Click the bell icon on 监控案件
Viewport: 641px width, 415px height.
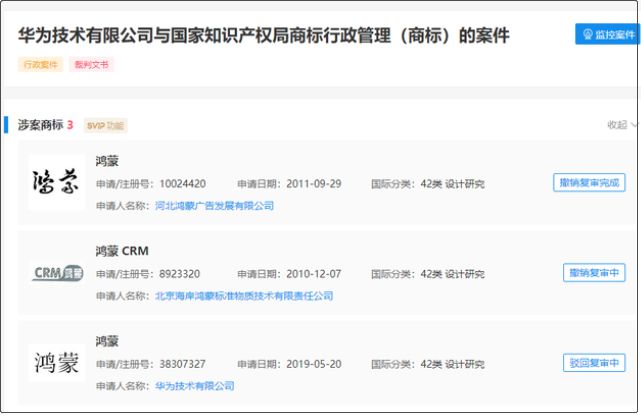587,34
